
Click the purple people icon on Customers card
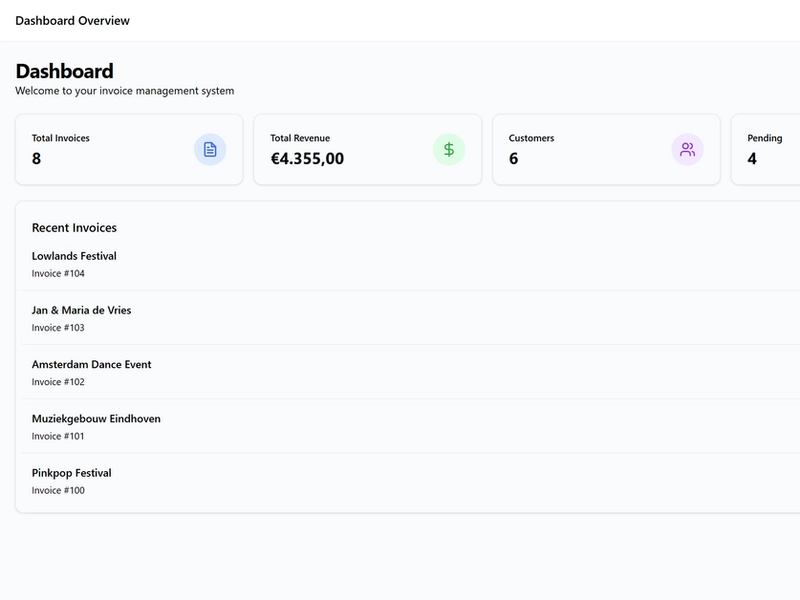[689, 149]
